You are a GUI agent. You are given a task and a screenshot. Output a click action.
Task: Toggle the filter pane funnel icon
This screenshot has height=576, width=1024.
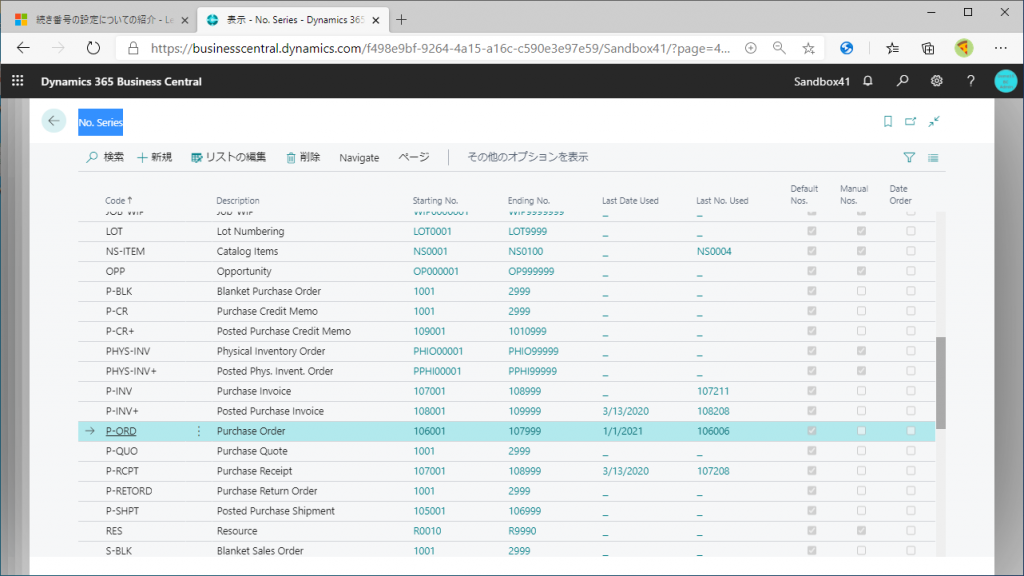click(909, 157)
